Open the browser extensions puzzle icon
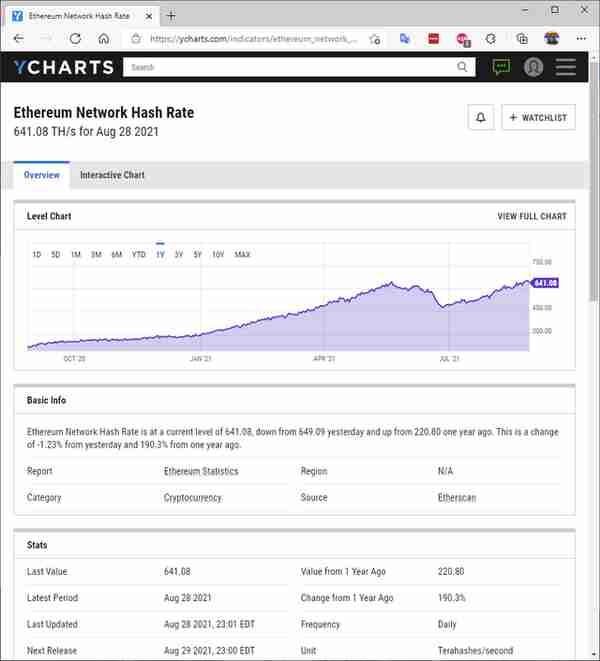This screenshot has height=661, width=600. coord(491,39)
